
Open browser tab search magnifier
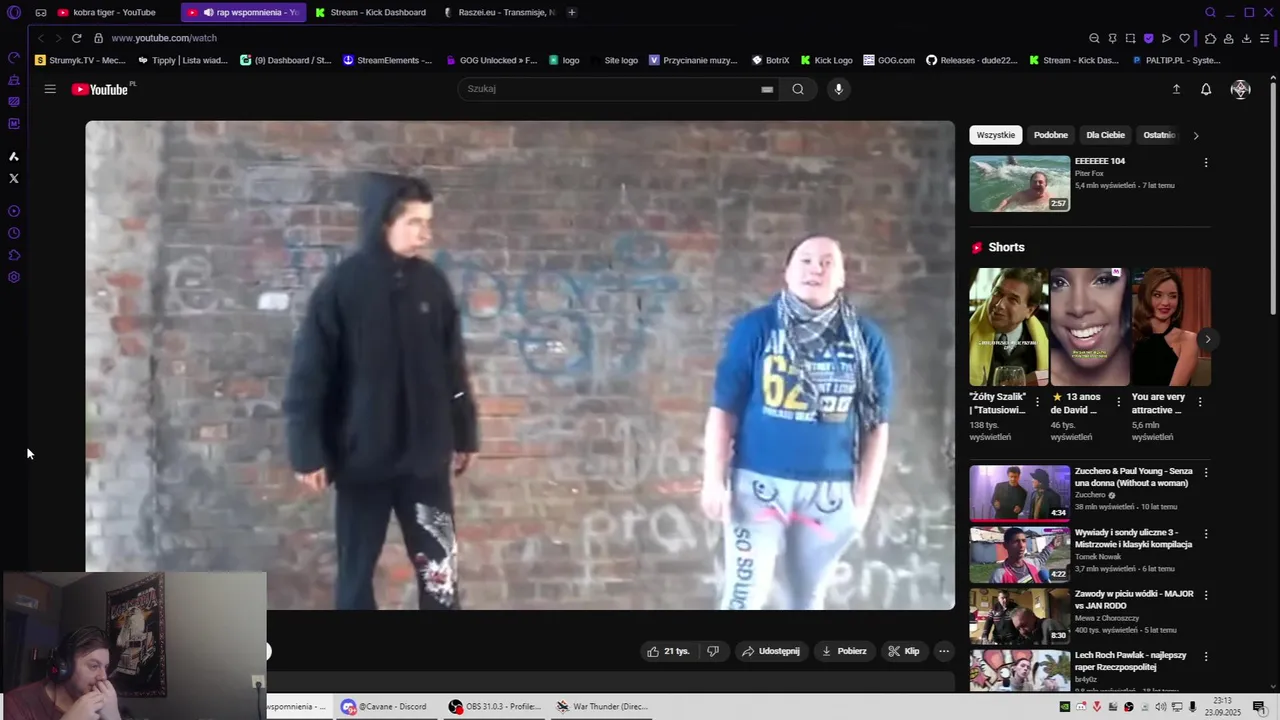click(1210, 12)
